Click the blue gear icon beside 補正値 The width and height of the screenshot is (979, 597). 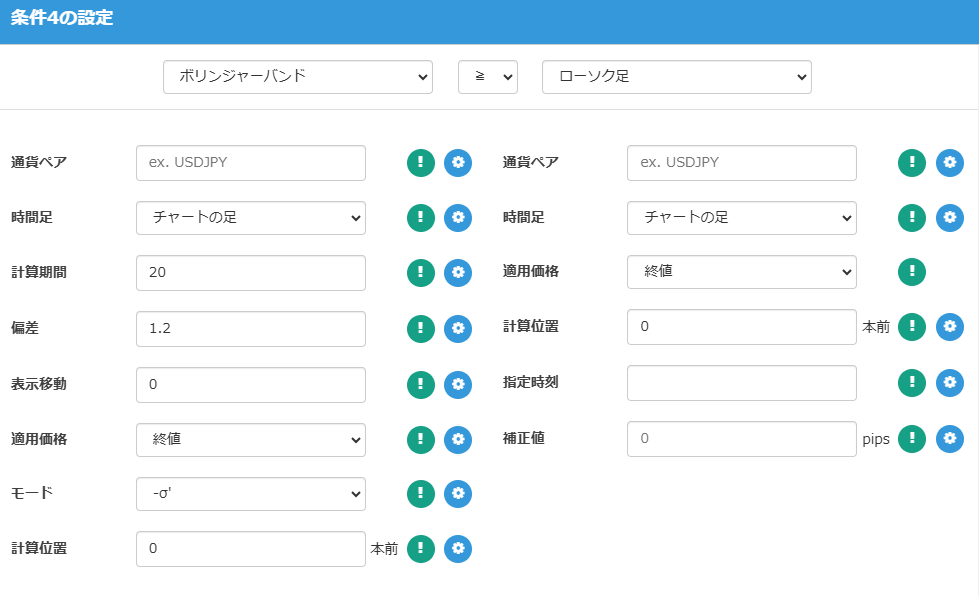[x=950, y=439]
